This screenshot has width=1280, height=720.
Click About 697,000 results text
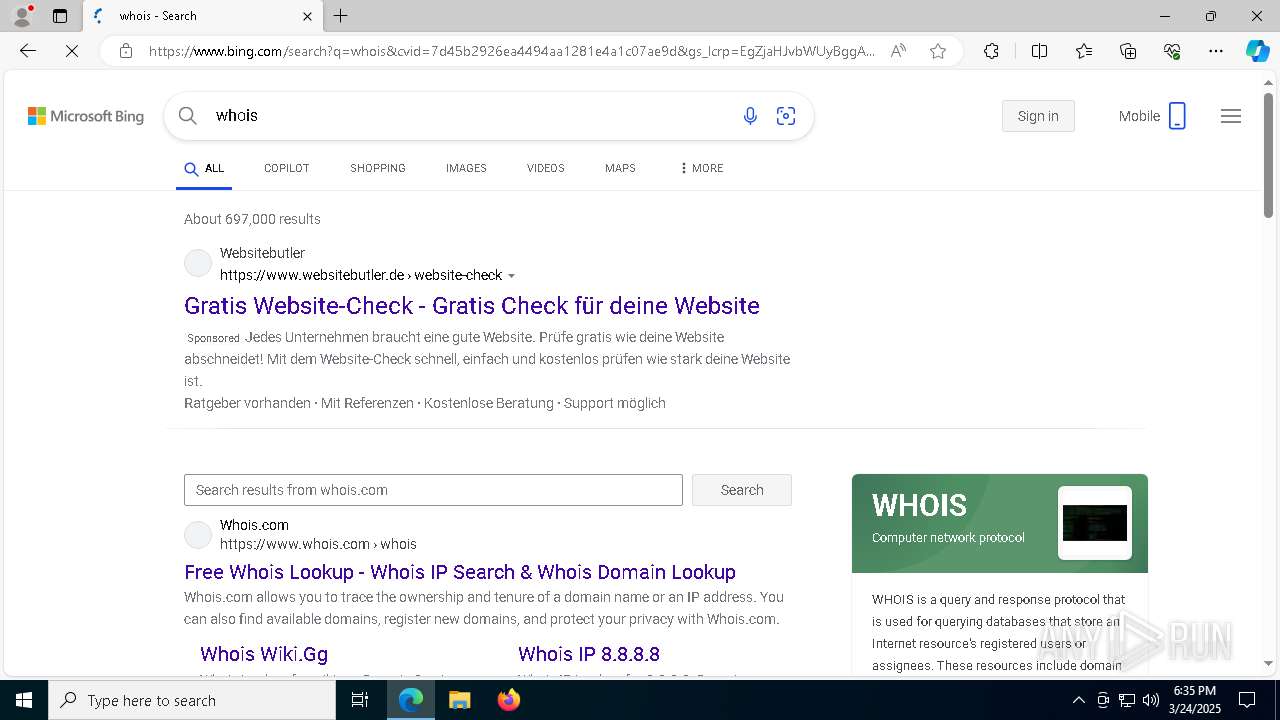tap(252, 219)
